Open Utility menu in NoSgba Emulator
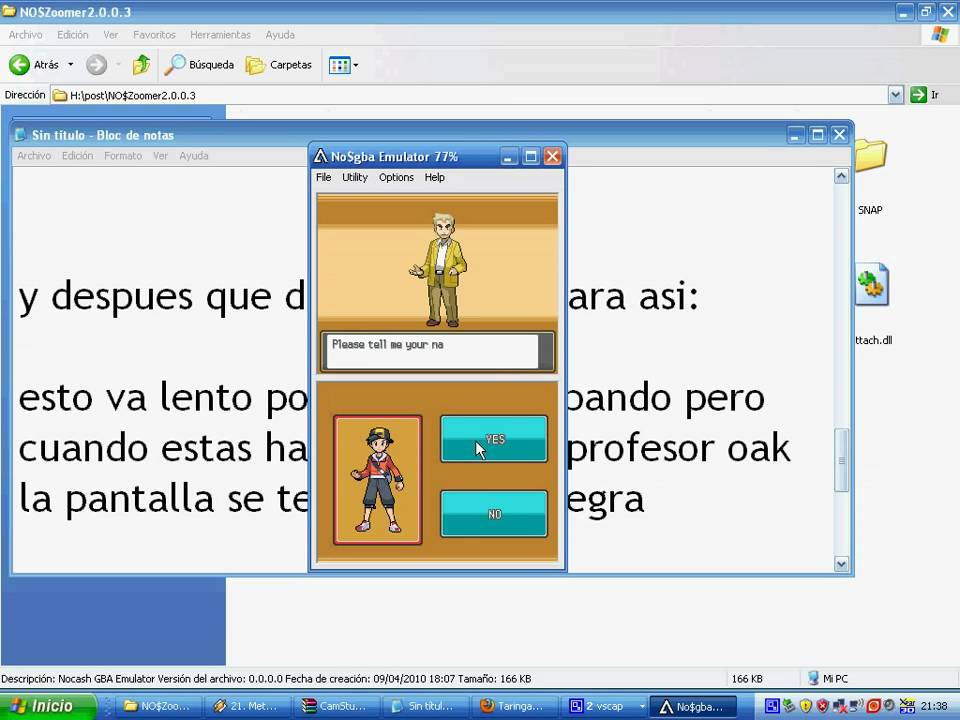This screenshot has height=720, width=960. click(354, 178)
